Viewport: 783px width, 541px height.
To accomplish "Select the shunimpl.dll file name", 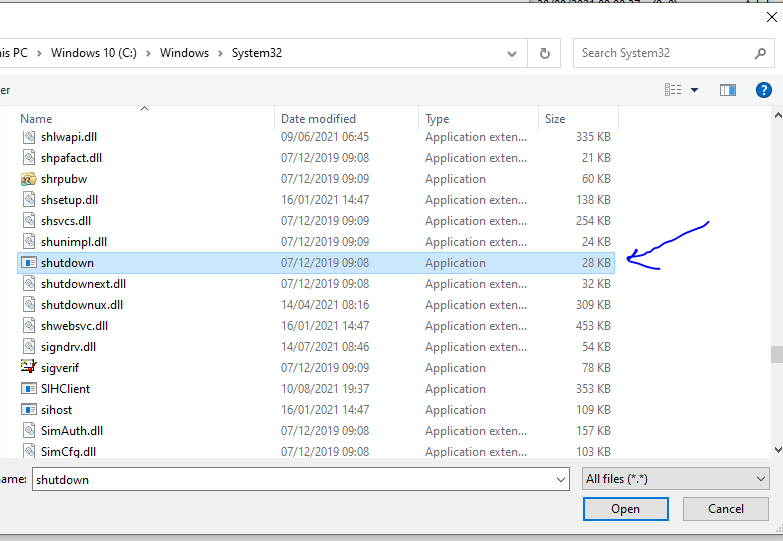I will pyautogui.click(x=74, y=242).
